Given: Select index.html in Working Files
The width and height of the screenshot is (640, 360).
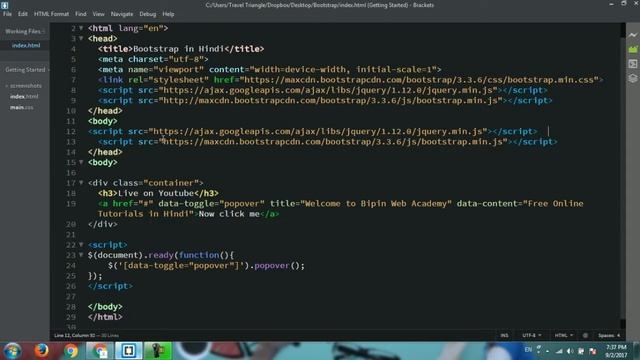Looking at the screenshot, I should click(x=25, y=45).
